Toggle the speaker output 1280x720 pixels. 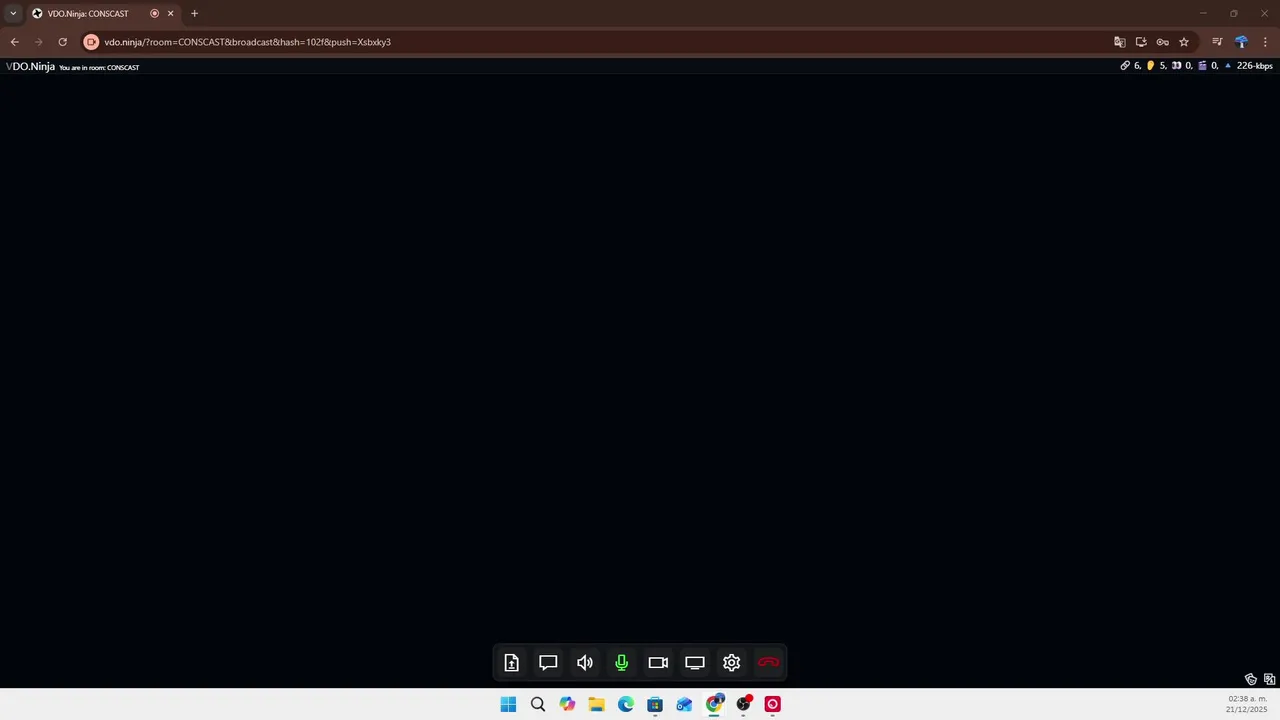(x=585, y=662)
